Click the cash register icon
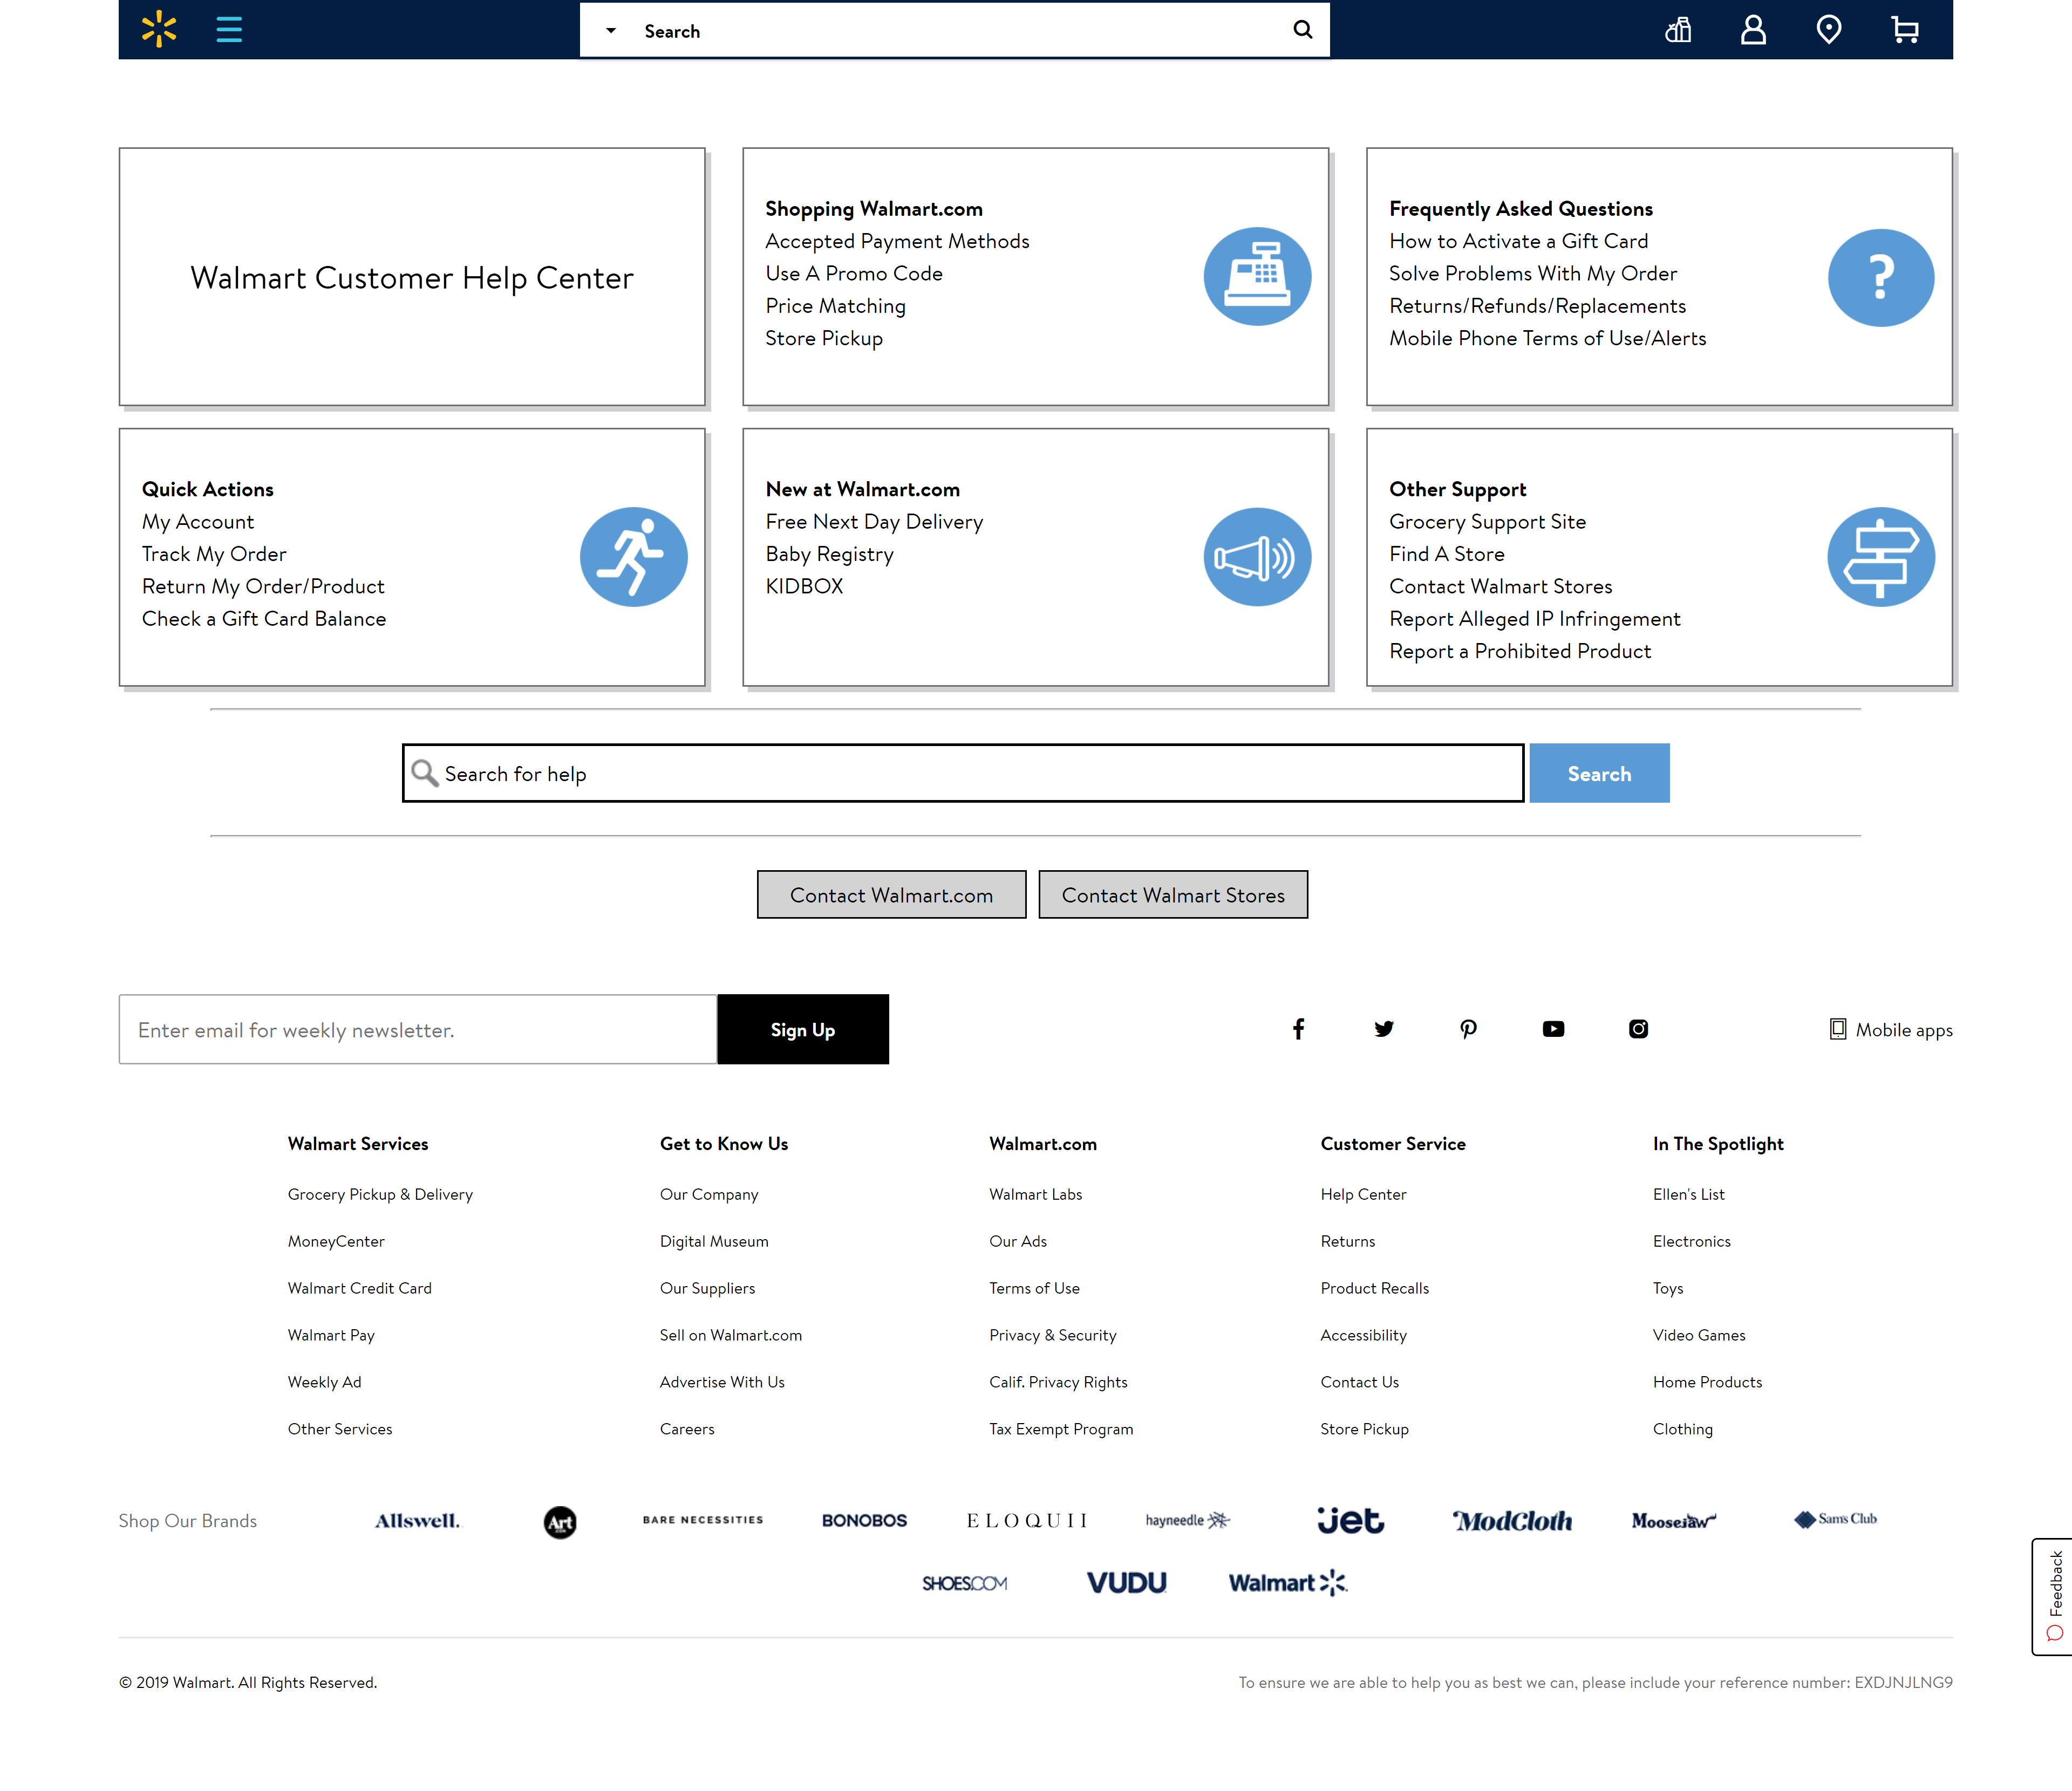The height and width of the screenshot is (1791, 2072). click(1257, 276)
